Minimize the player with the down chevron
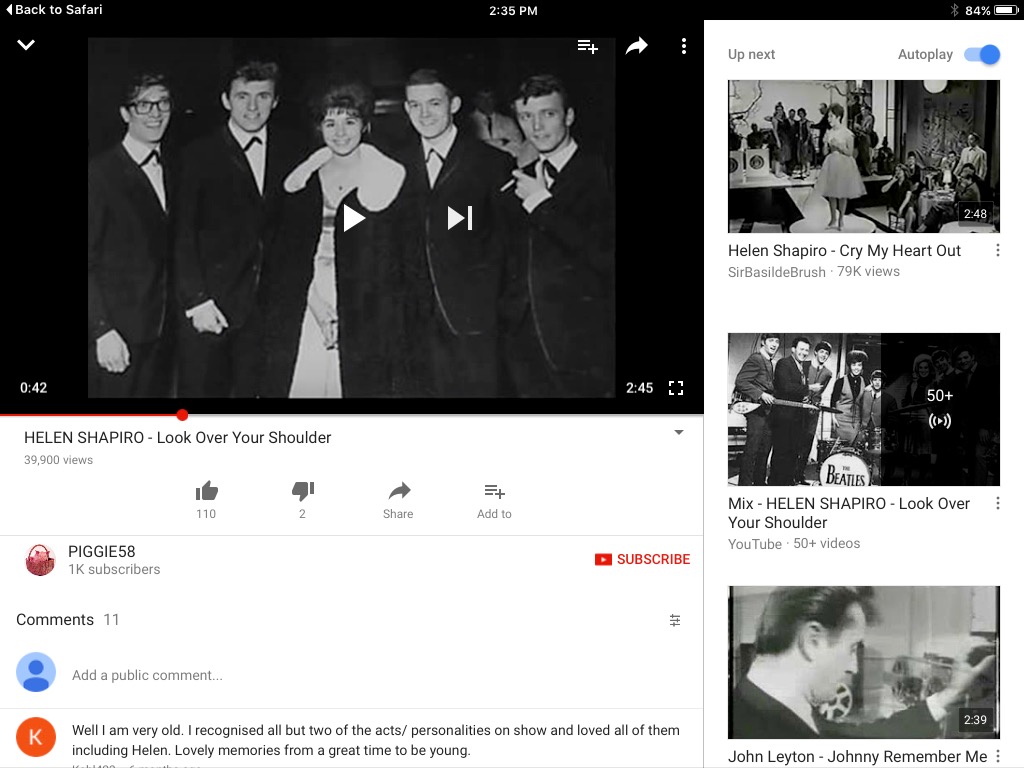 [26, 45]
